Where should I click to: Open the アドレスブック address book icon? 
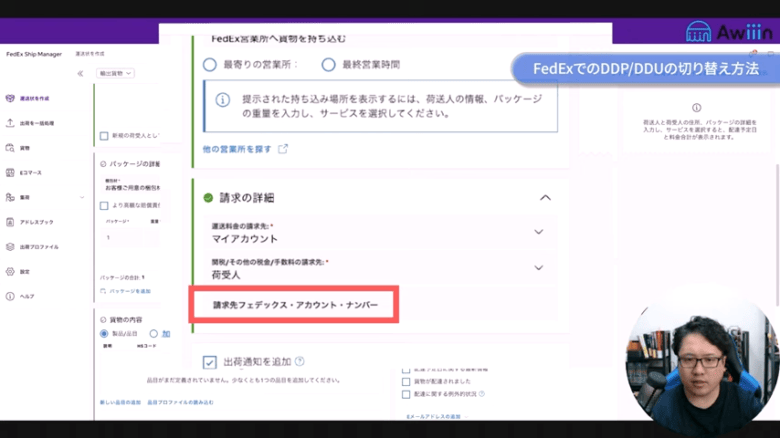pyautogui.click(x=10, y=222)
